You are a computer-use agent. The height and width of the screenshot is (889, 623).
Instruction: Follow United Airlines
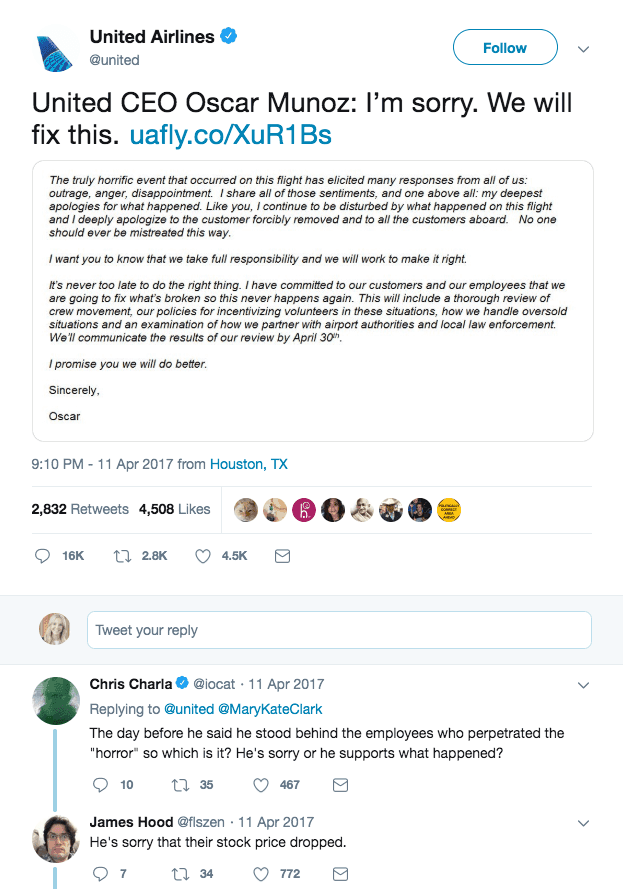[505, 48]
